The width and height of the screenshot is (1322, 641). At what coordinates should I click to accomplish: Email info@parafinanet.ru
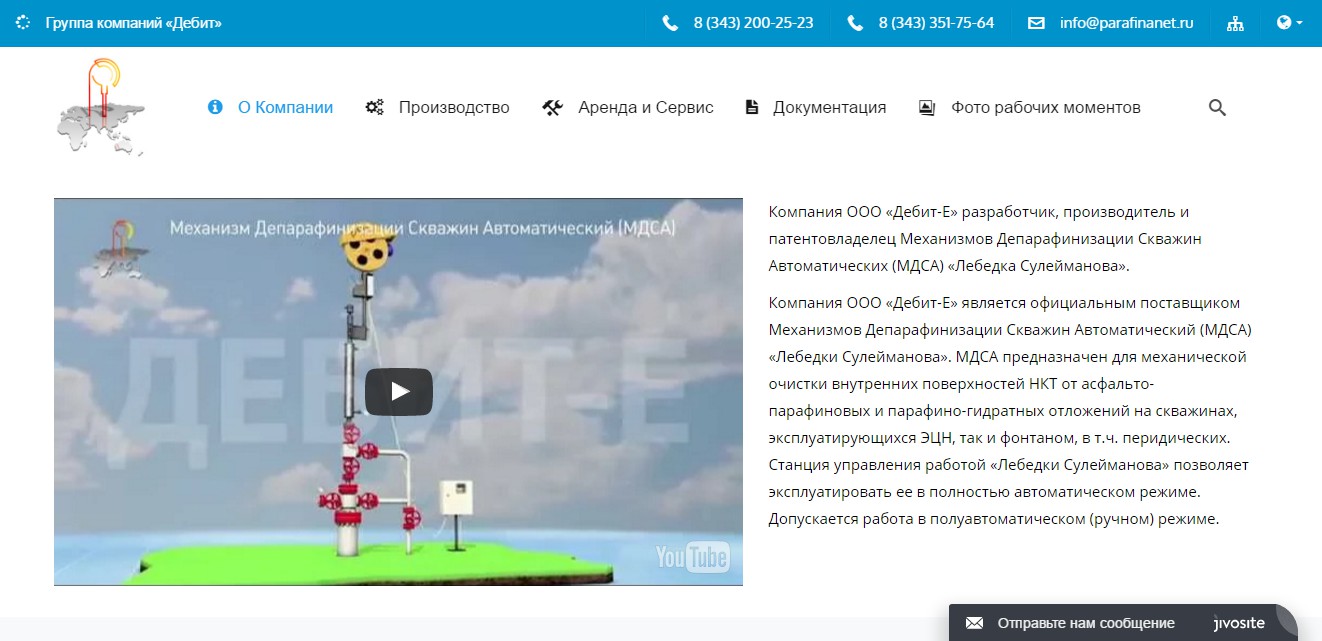1127,23
